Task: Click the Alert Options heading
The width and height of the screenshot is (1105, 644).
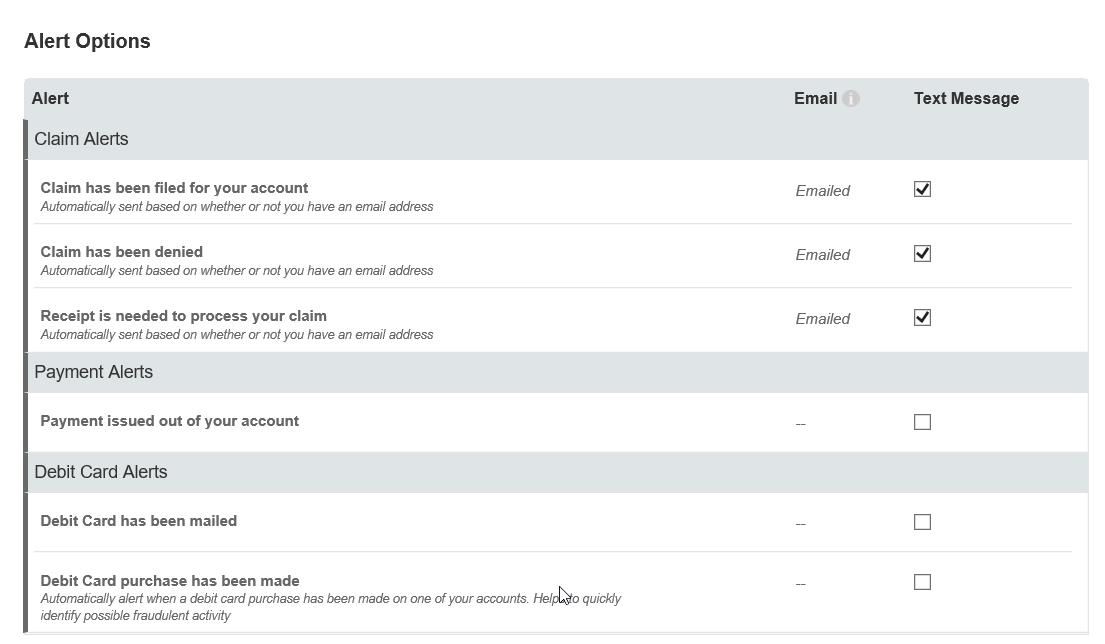Action: pos(87,41)
